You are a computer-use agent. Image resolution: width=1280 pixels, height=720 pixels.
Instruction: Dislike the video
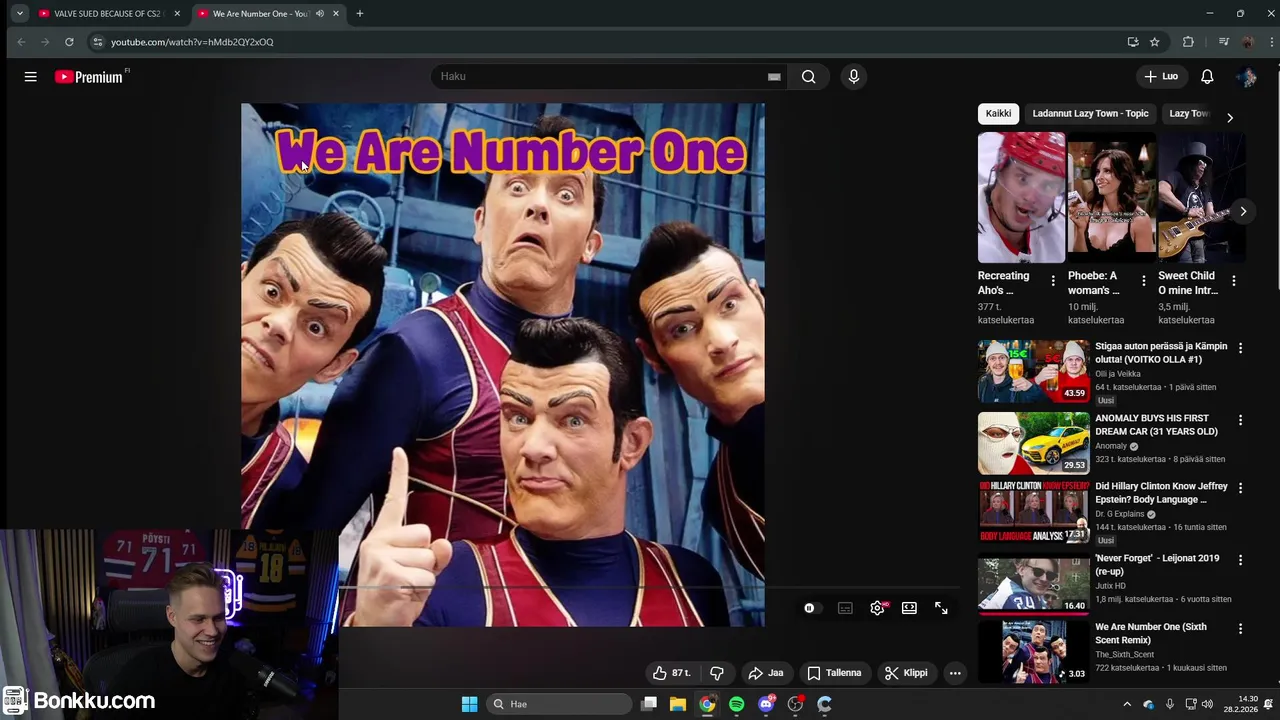point(716,673)
